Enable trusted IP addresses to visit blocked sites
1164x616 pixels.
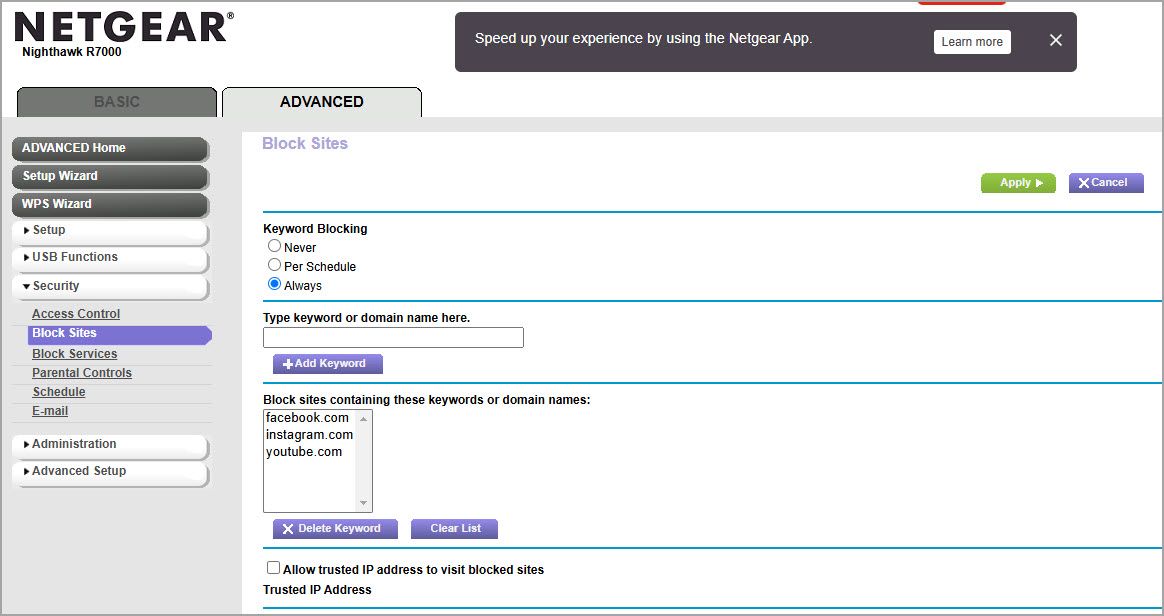tap(273, 567)
